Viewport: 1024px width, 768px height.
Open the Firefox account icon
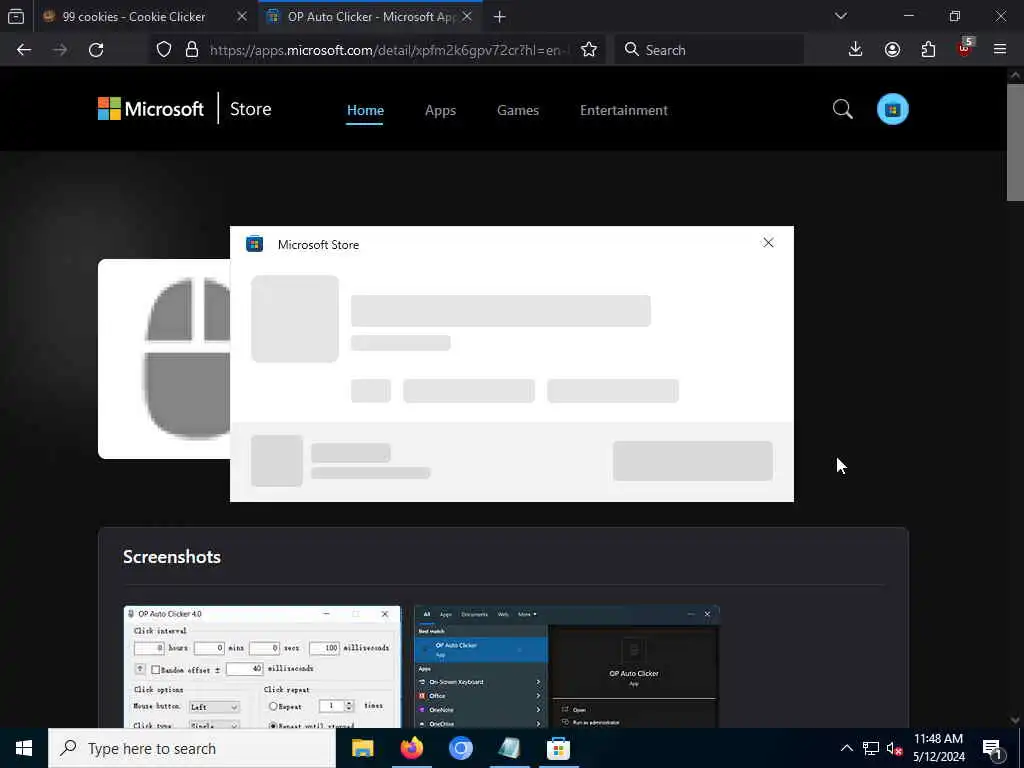click(x=892, y=50)
